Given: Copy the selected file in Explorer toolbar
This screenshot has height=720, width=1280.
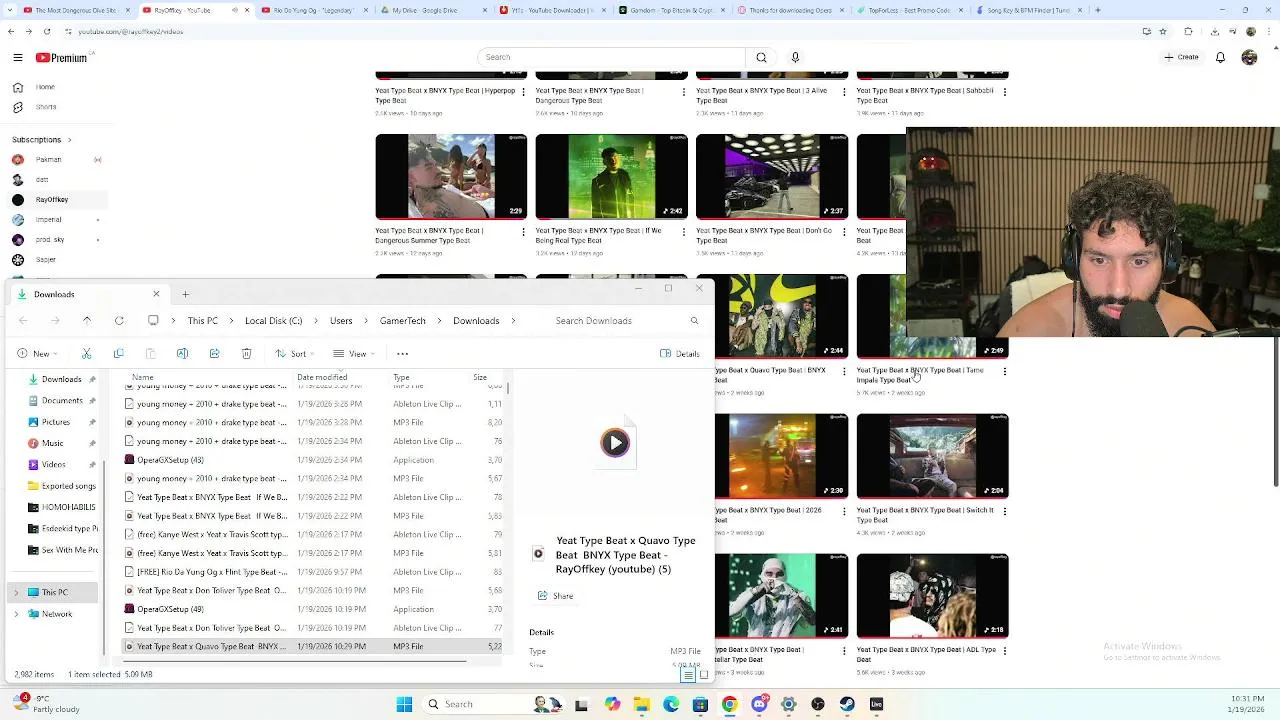Looking at the screenshot, I should point(118,354).
